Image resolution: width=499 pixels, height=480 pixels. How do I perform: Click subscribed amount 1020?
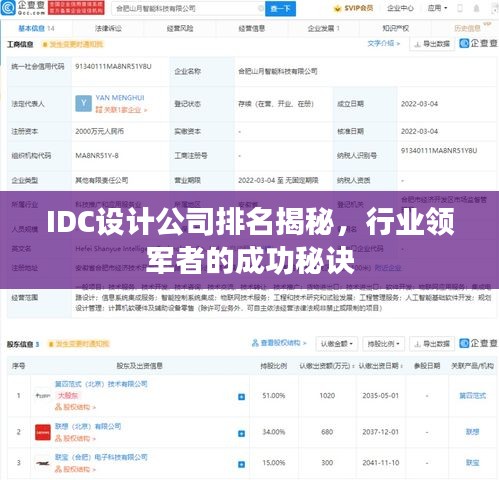coord(327,396)
